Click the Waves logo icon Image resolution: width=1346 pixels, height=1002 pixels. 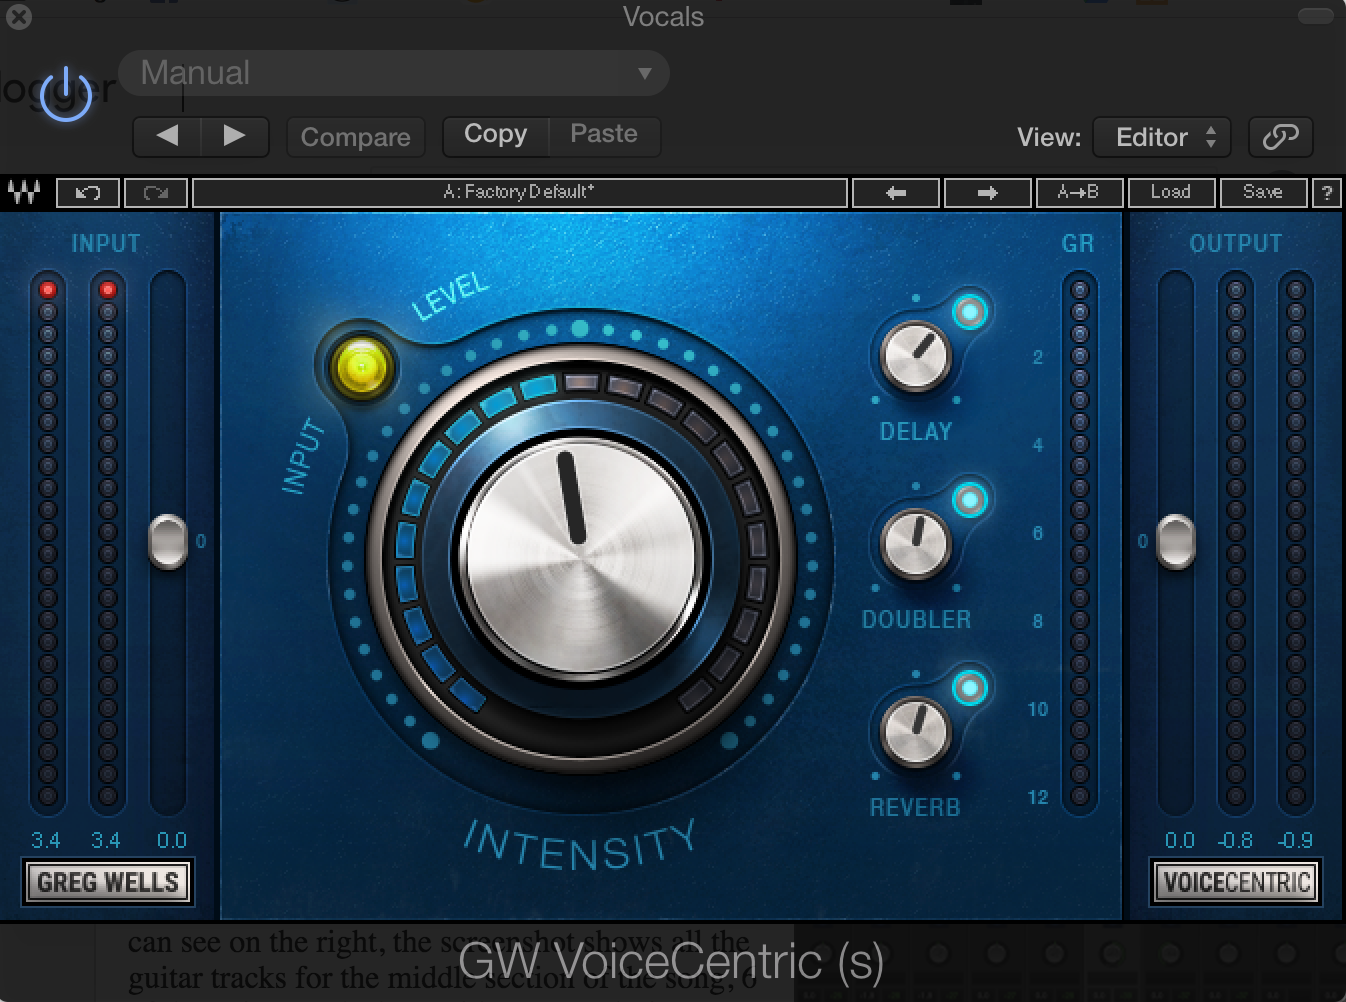click(23, 192)
